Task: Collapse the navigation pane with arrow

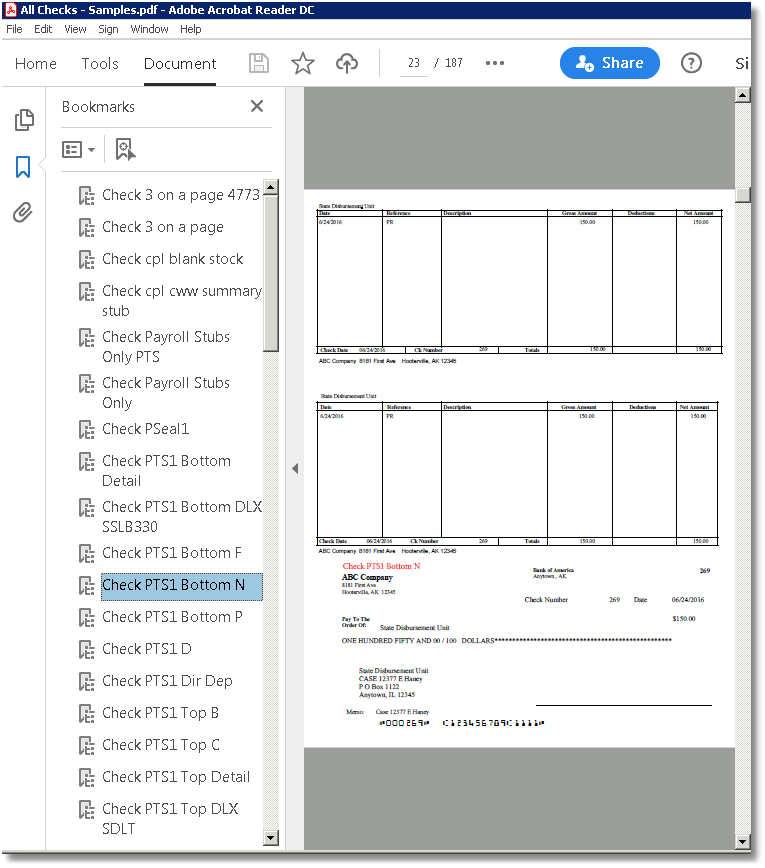Action: coord(295,468)
